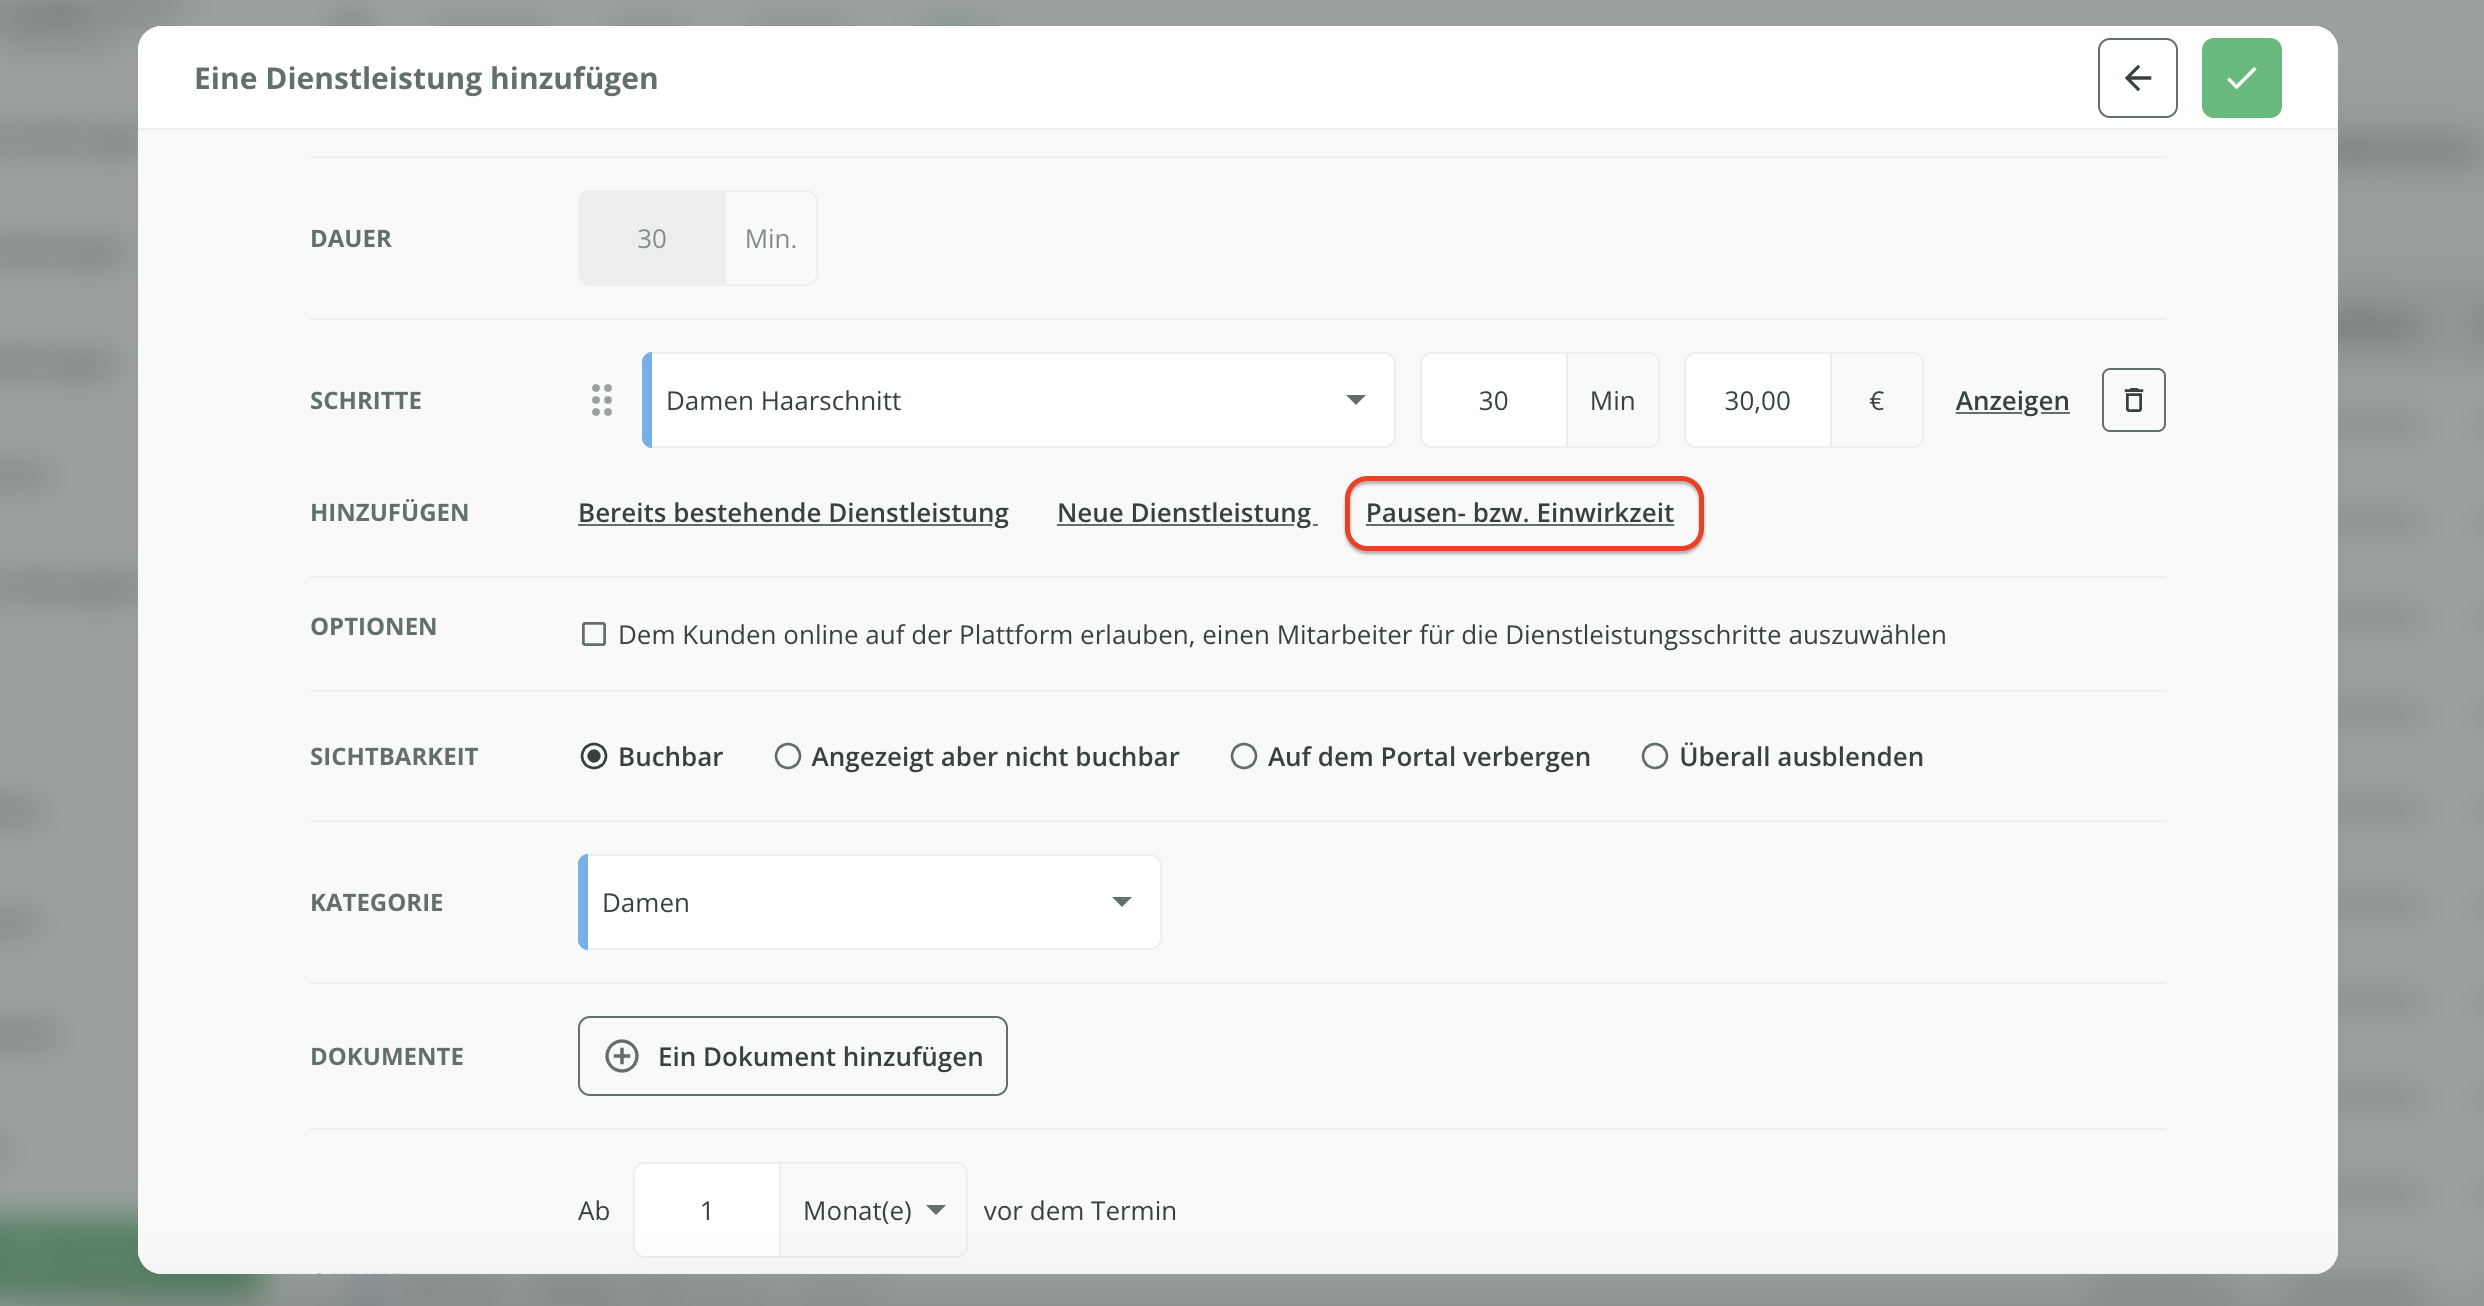2484x1306 pixels.
Task: Click the Anzeigen link
Action: [x=2012, y=400]
